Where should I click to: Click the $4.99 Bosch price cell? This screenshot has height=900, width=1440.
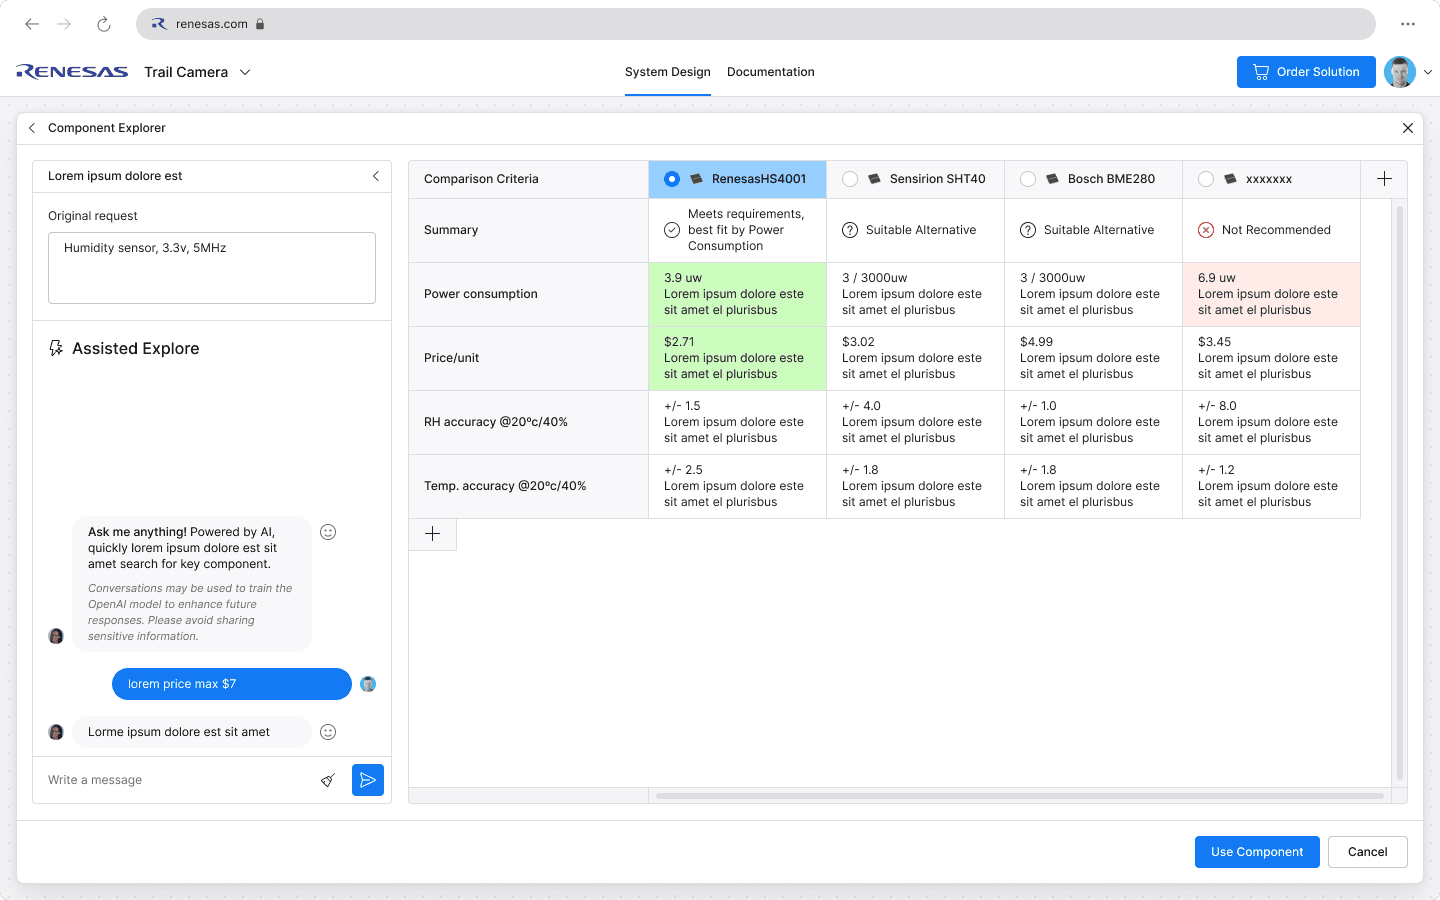1094,358
